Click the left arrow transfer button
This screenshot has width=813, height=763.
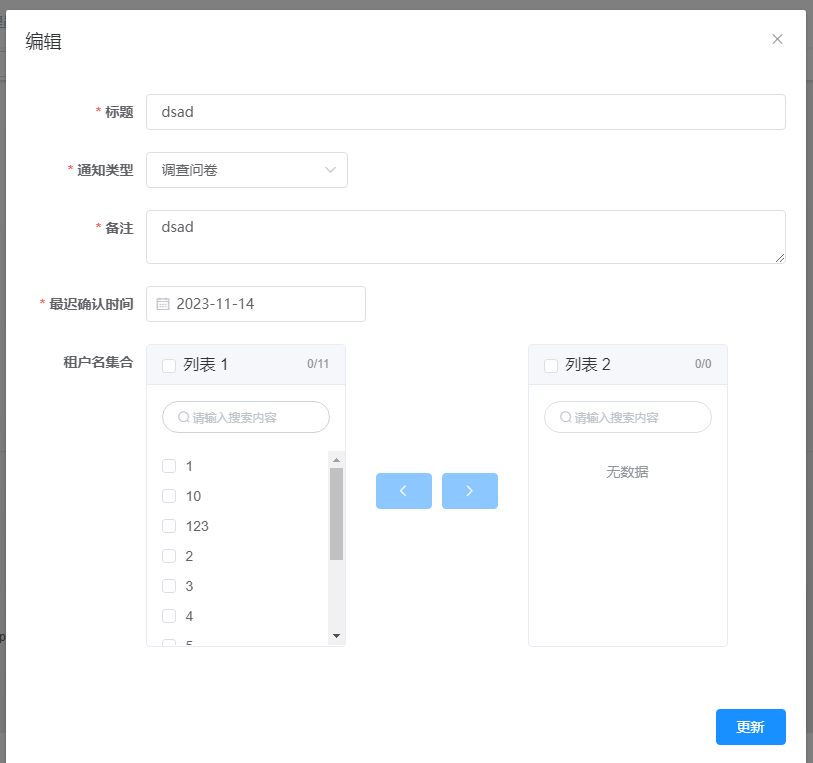403,491
